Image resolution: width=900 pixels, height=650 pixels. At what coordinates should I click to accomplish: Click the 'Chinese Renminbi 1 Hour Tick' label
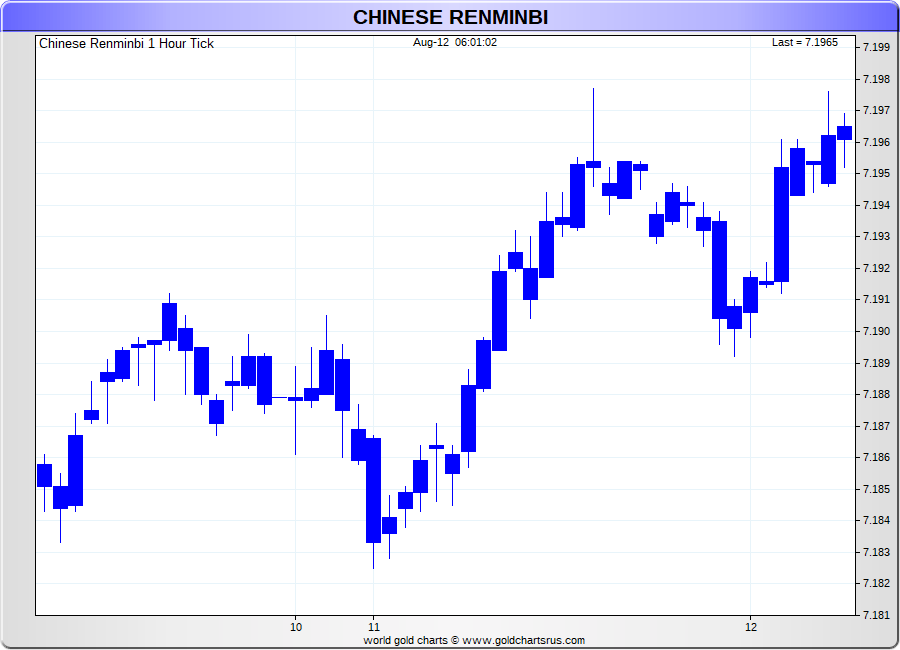126,44
